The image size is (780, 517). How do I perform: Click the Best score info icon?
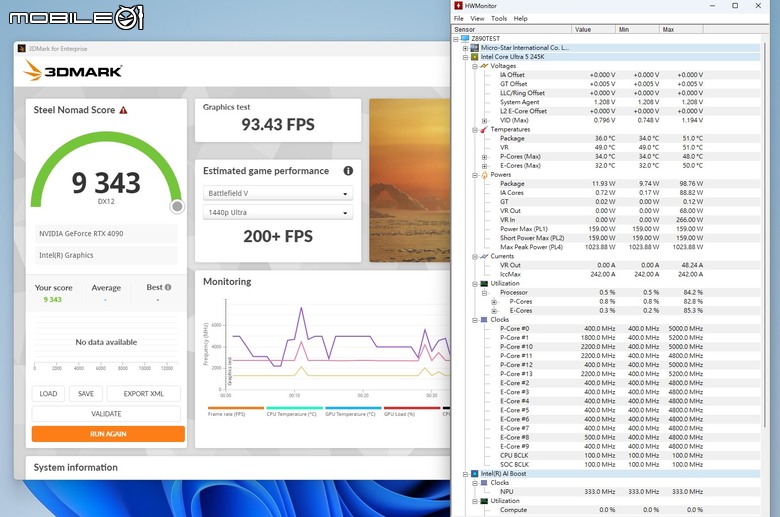tap(168, 287)
